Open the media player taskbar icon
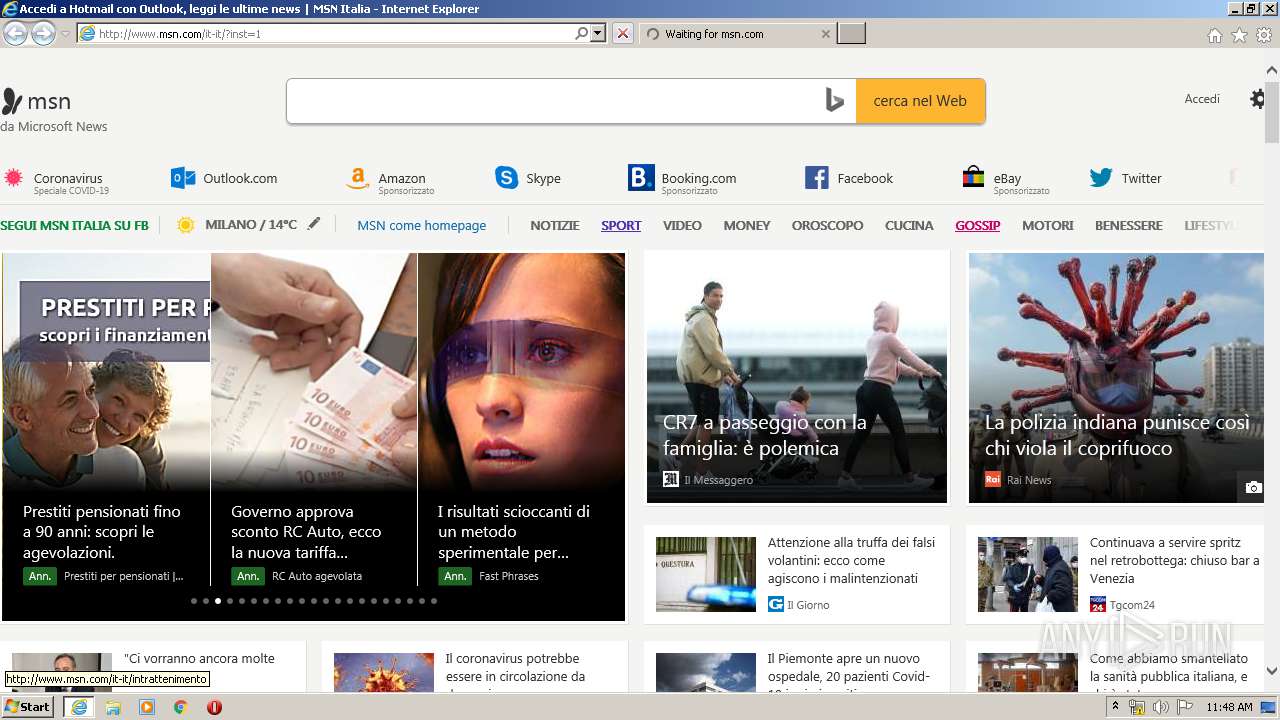 (x=147, y=707)
